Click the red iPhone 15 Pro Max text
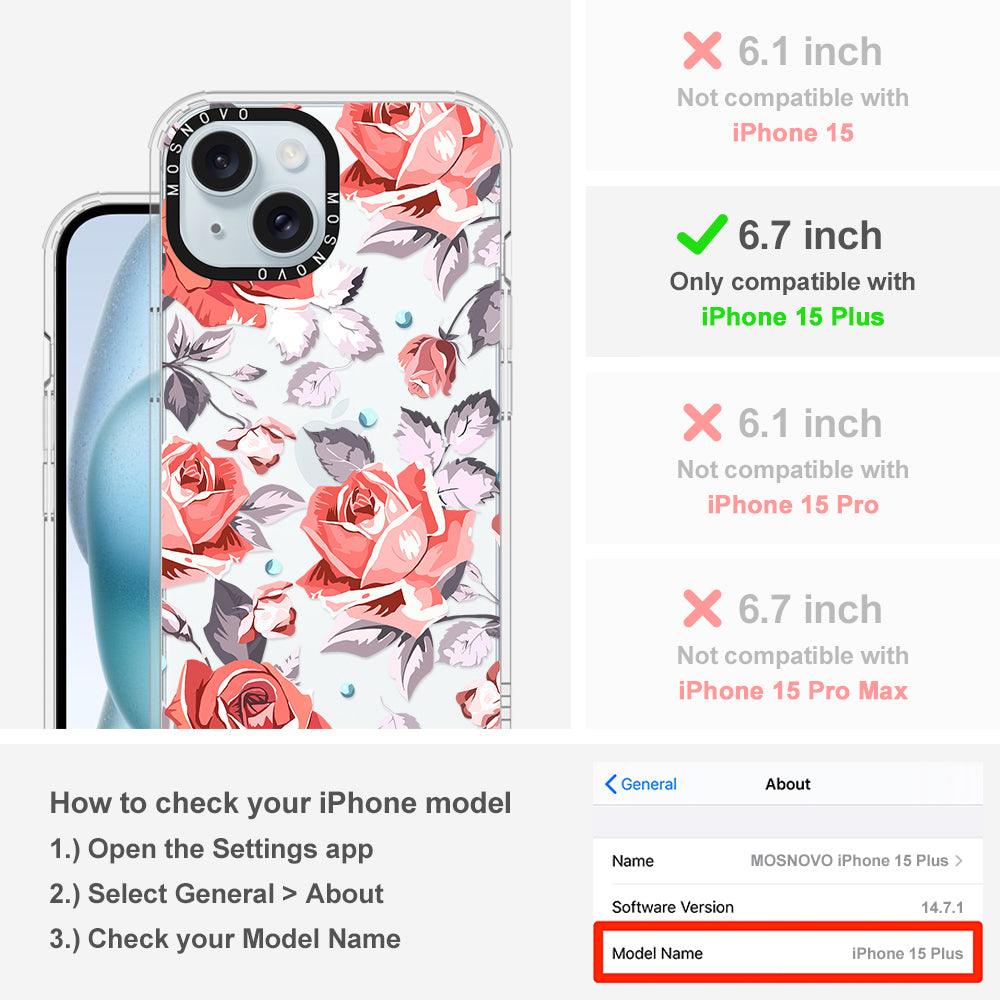This screenshot has height=1000, width=1000. point(793,691)
